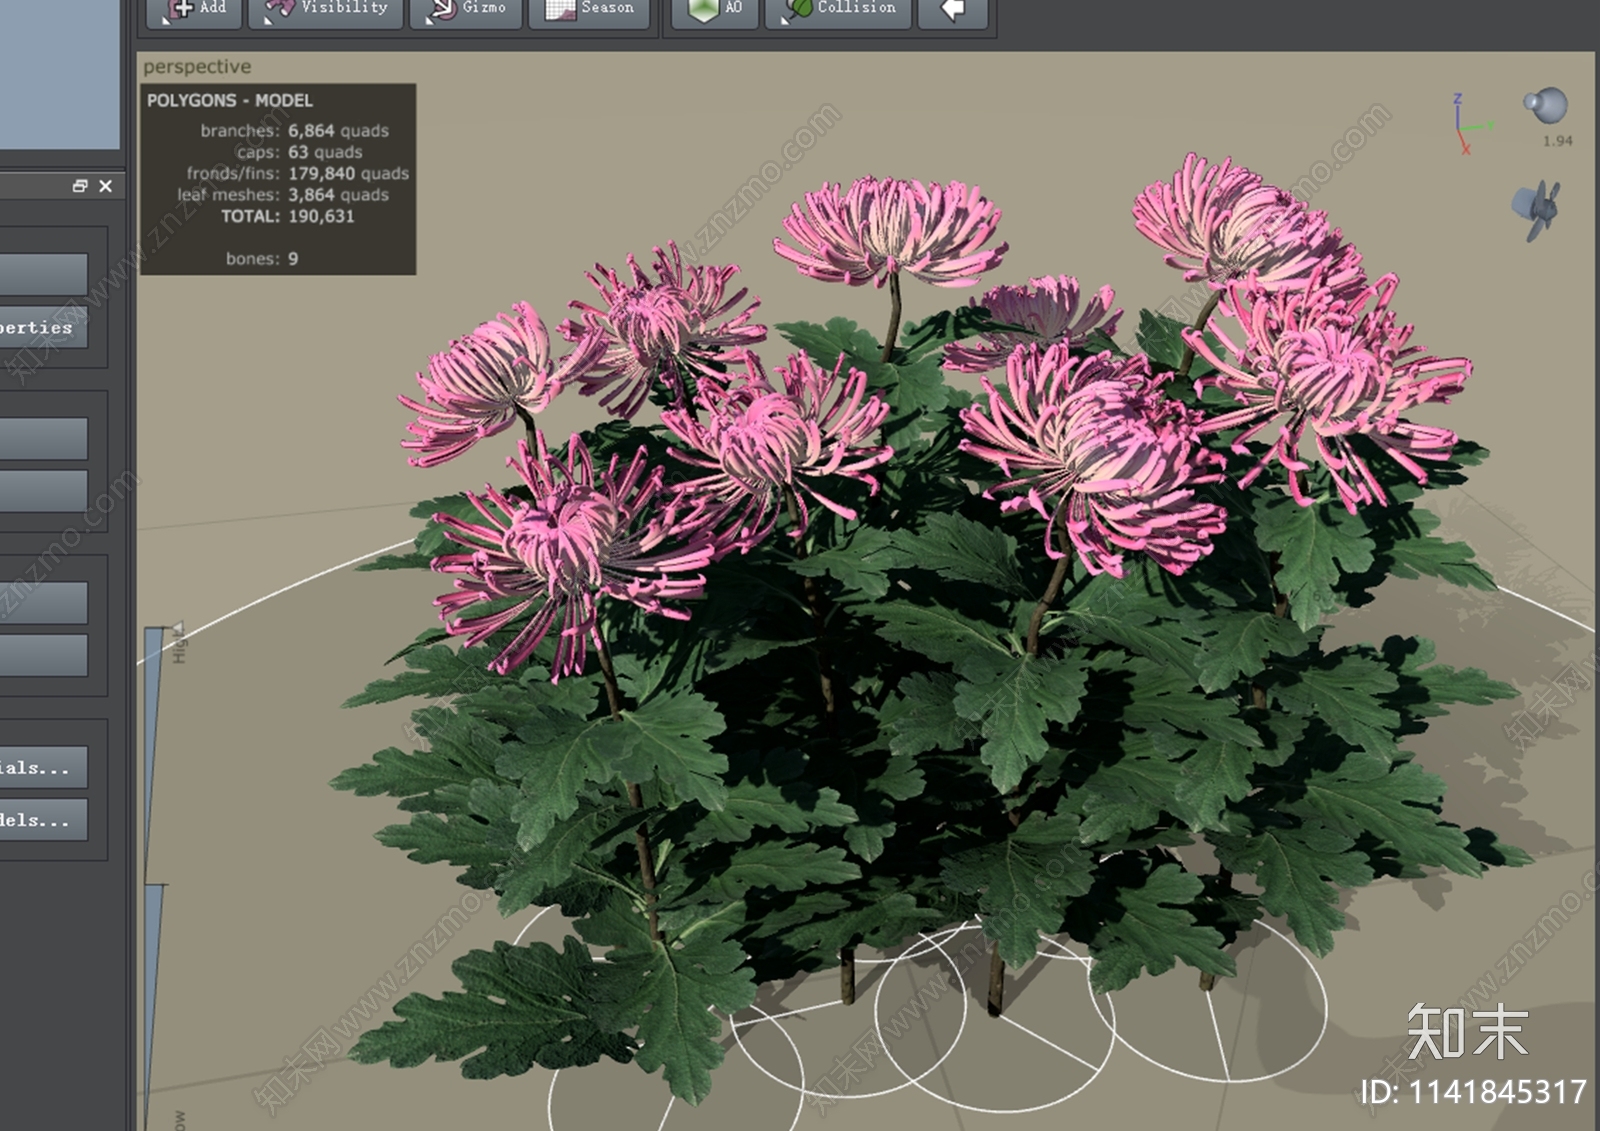Click the 'TOTAL: 190,631' polygon count

point(287,216)
